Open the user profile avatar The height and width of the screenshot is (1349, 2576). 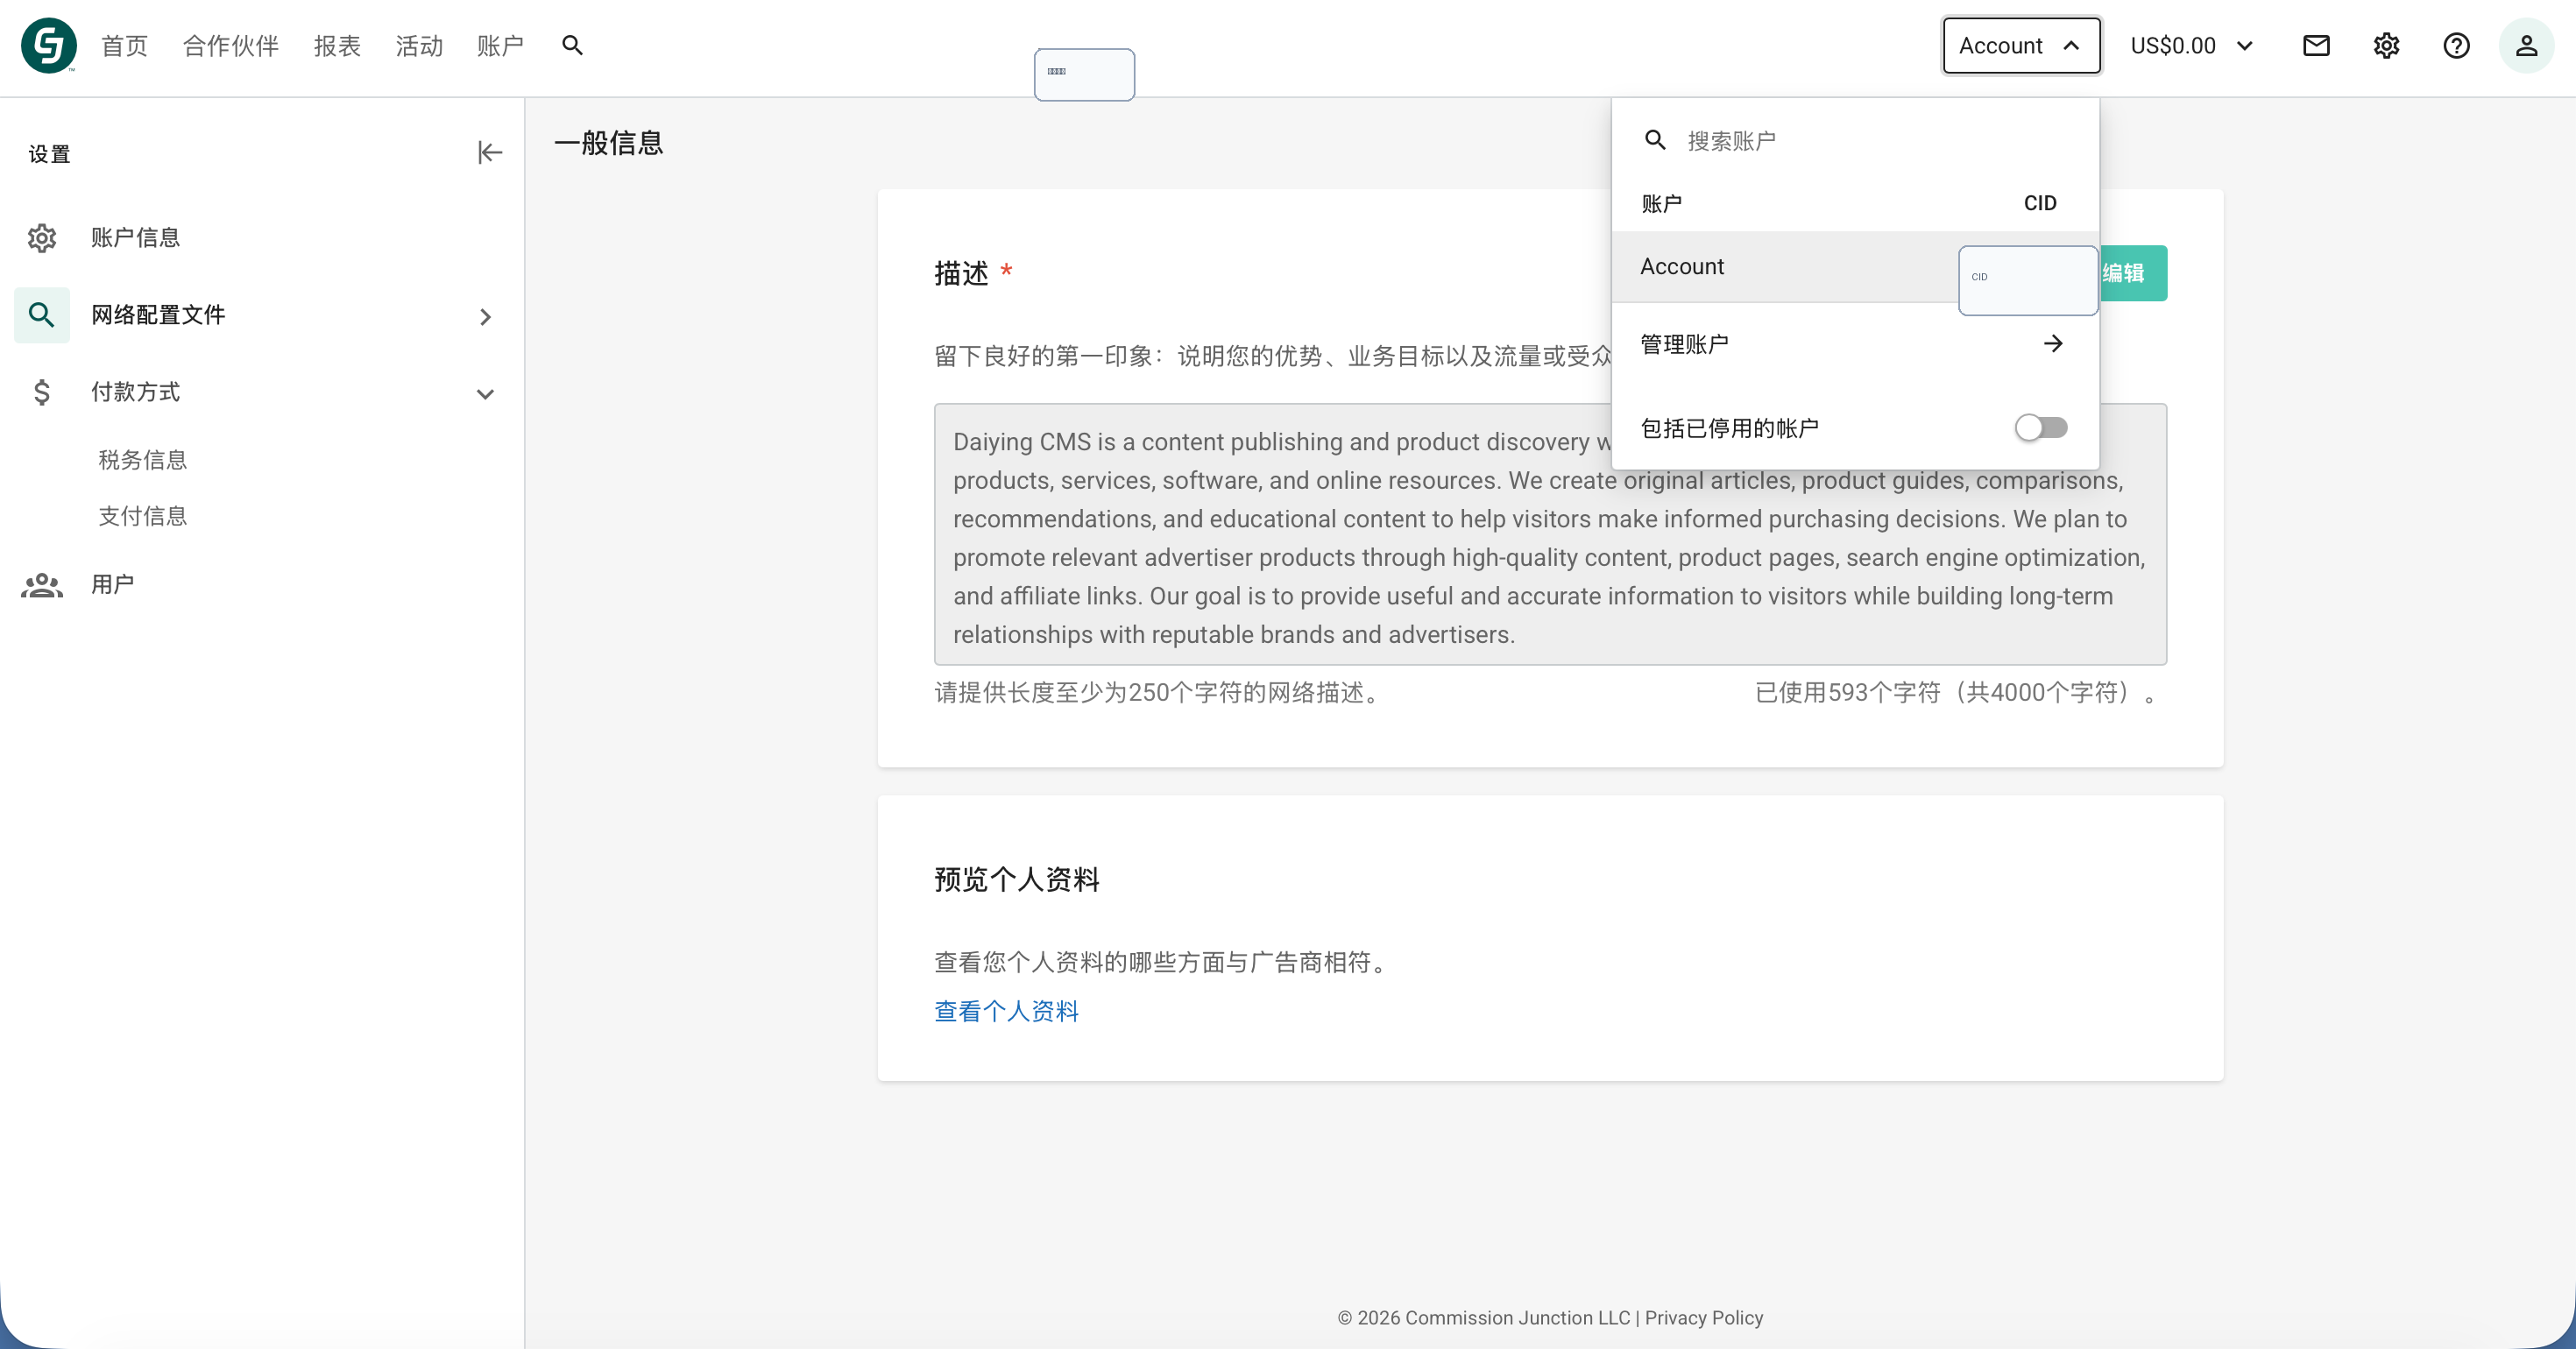click(2526, 45)
